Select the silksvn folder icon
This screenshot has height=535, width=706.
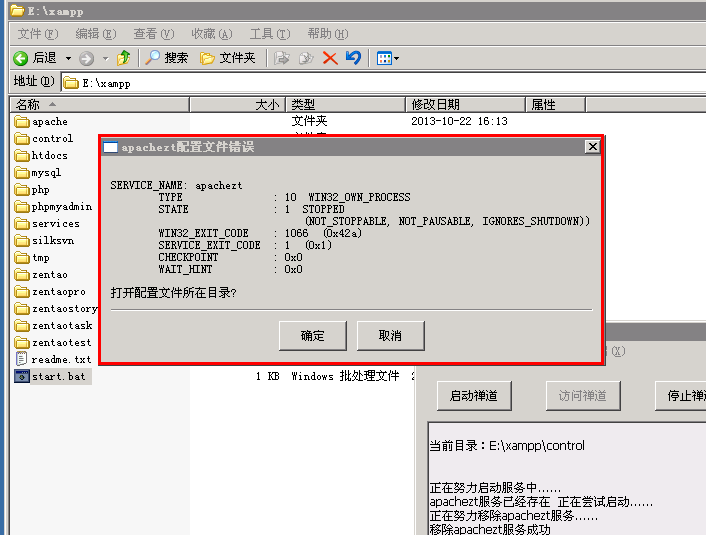click(22, 240)
